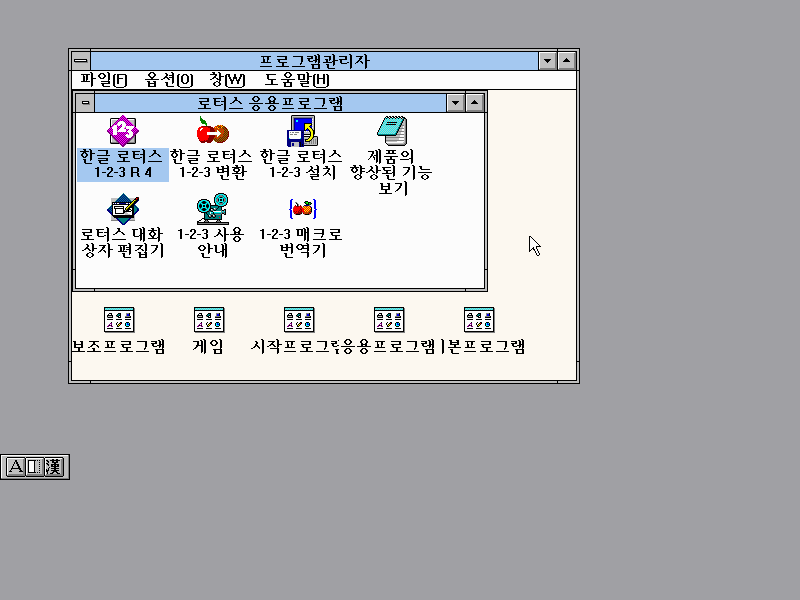Select the 로터스 대화 상자 편집기 icon

(x=123, y=209)
